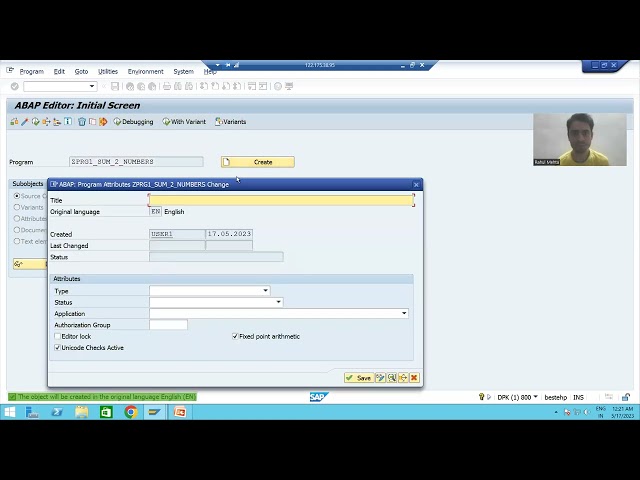Click the blue Information icon in toolbar
Image resolution: width=640 pixels, height=480 pixels.
(68, 122)
